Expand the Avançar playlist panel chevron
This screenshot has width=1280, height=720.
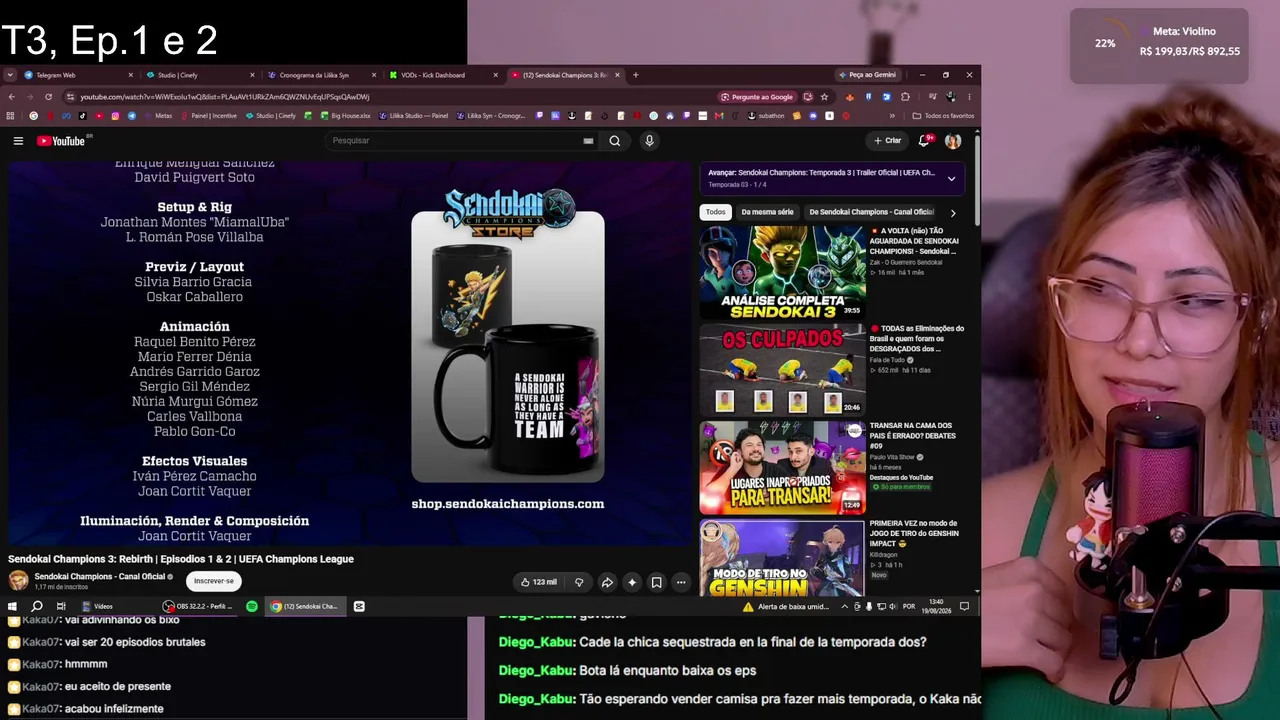pyautogui.click(x=951, y=178)
